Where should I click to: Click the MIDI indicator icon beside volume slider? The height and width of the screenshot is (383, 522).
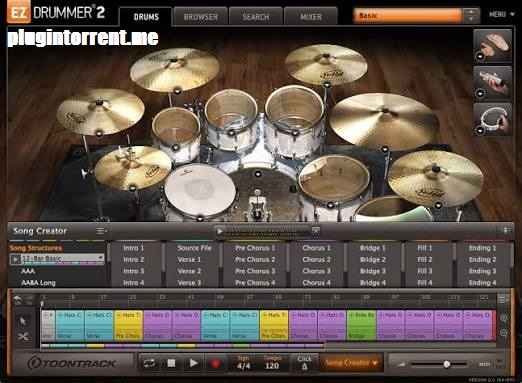coord(484,364)
